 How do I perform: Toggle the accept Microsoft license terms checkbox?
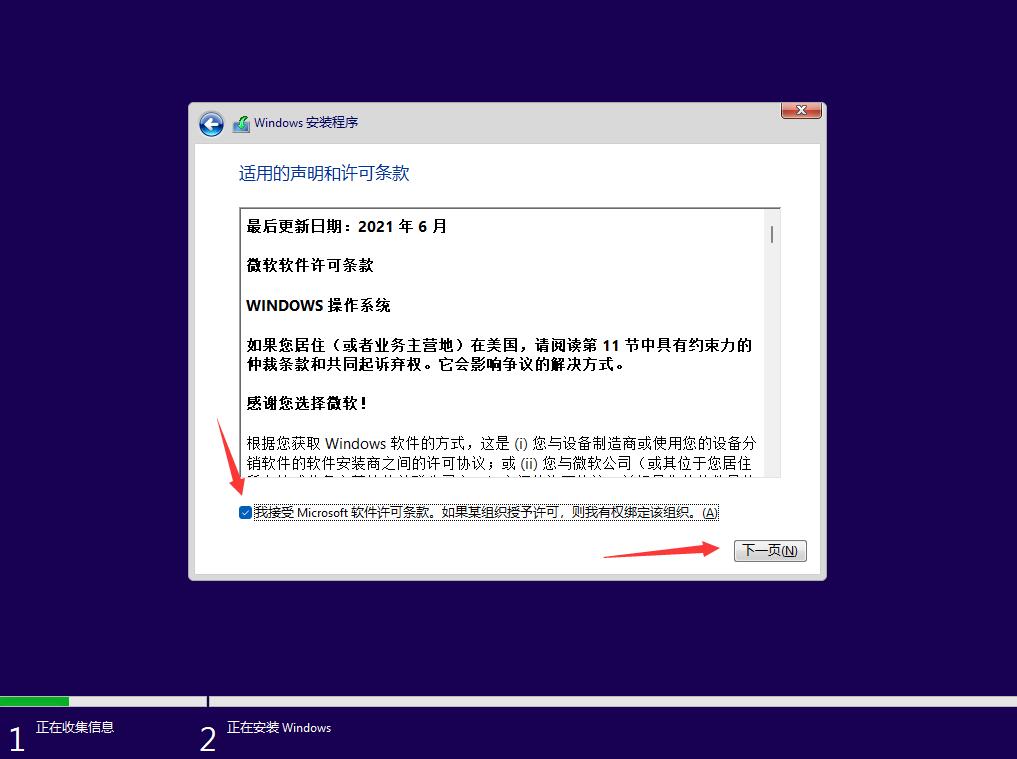point(245,512)
